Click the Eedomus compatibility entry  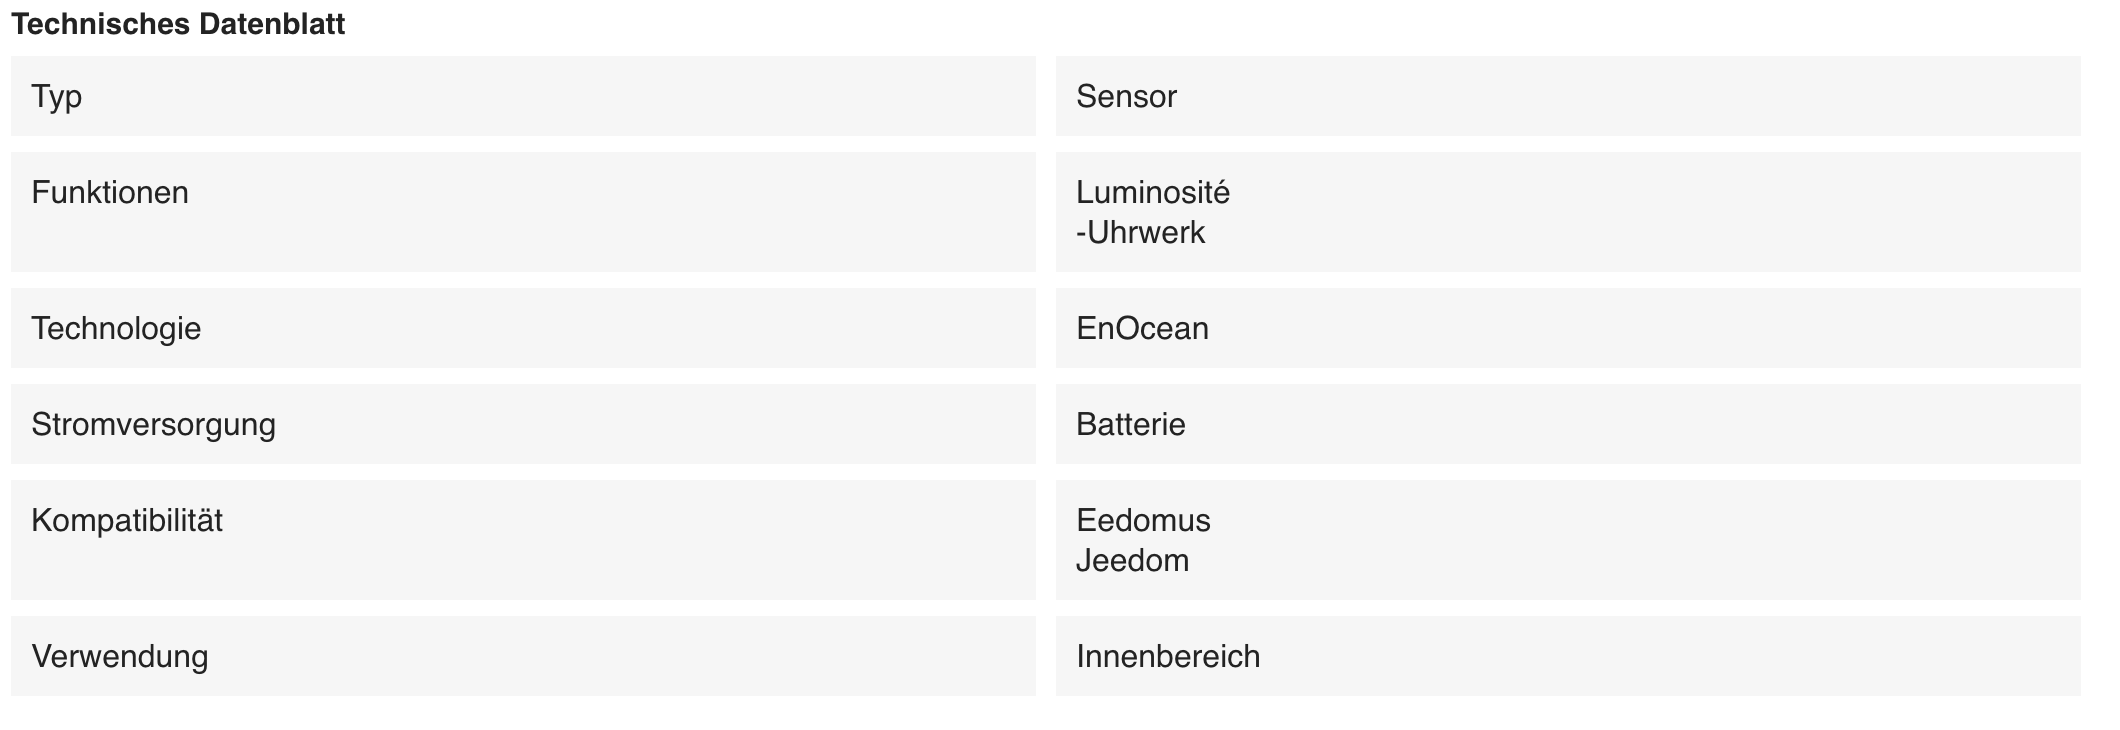pyautogui.click(x=1143, y=520)
